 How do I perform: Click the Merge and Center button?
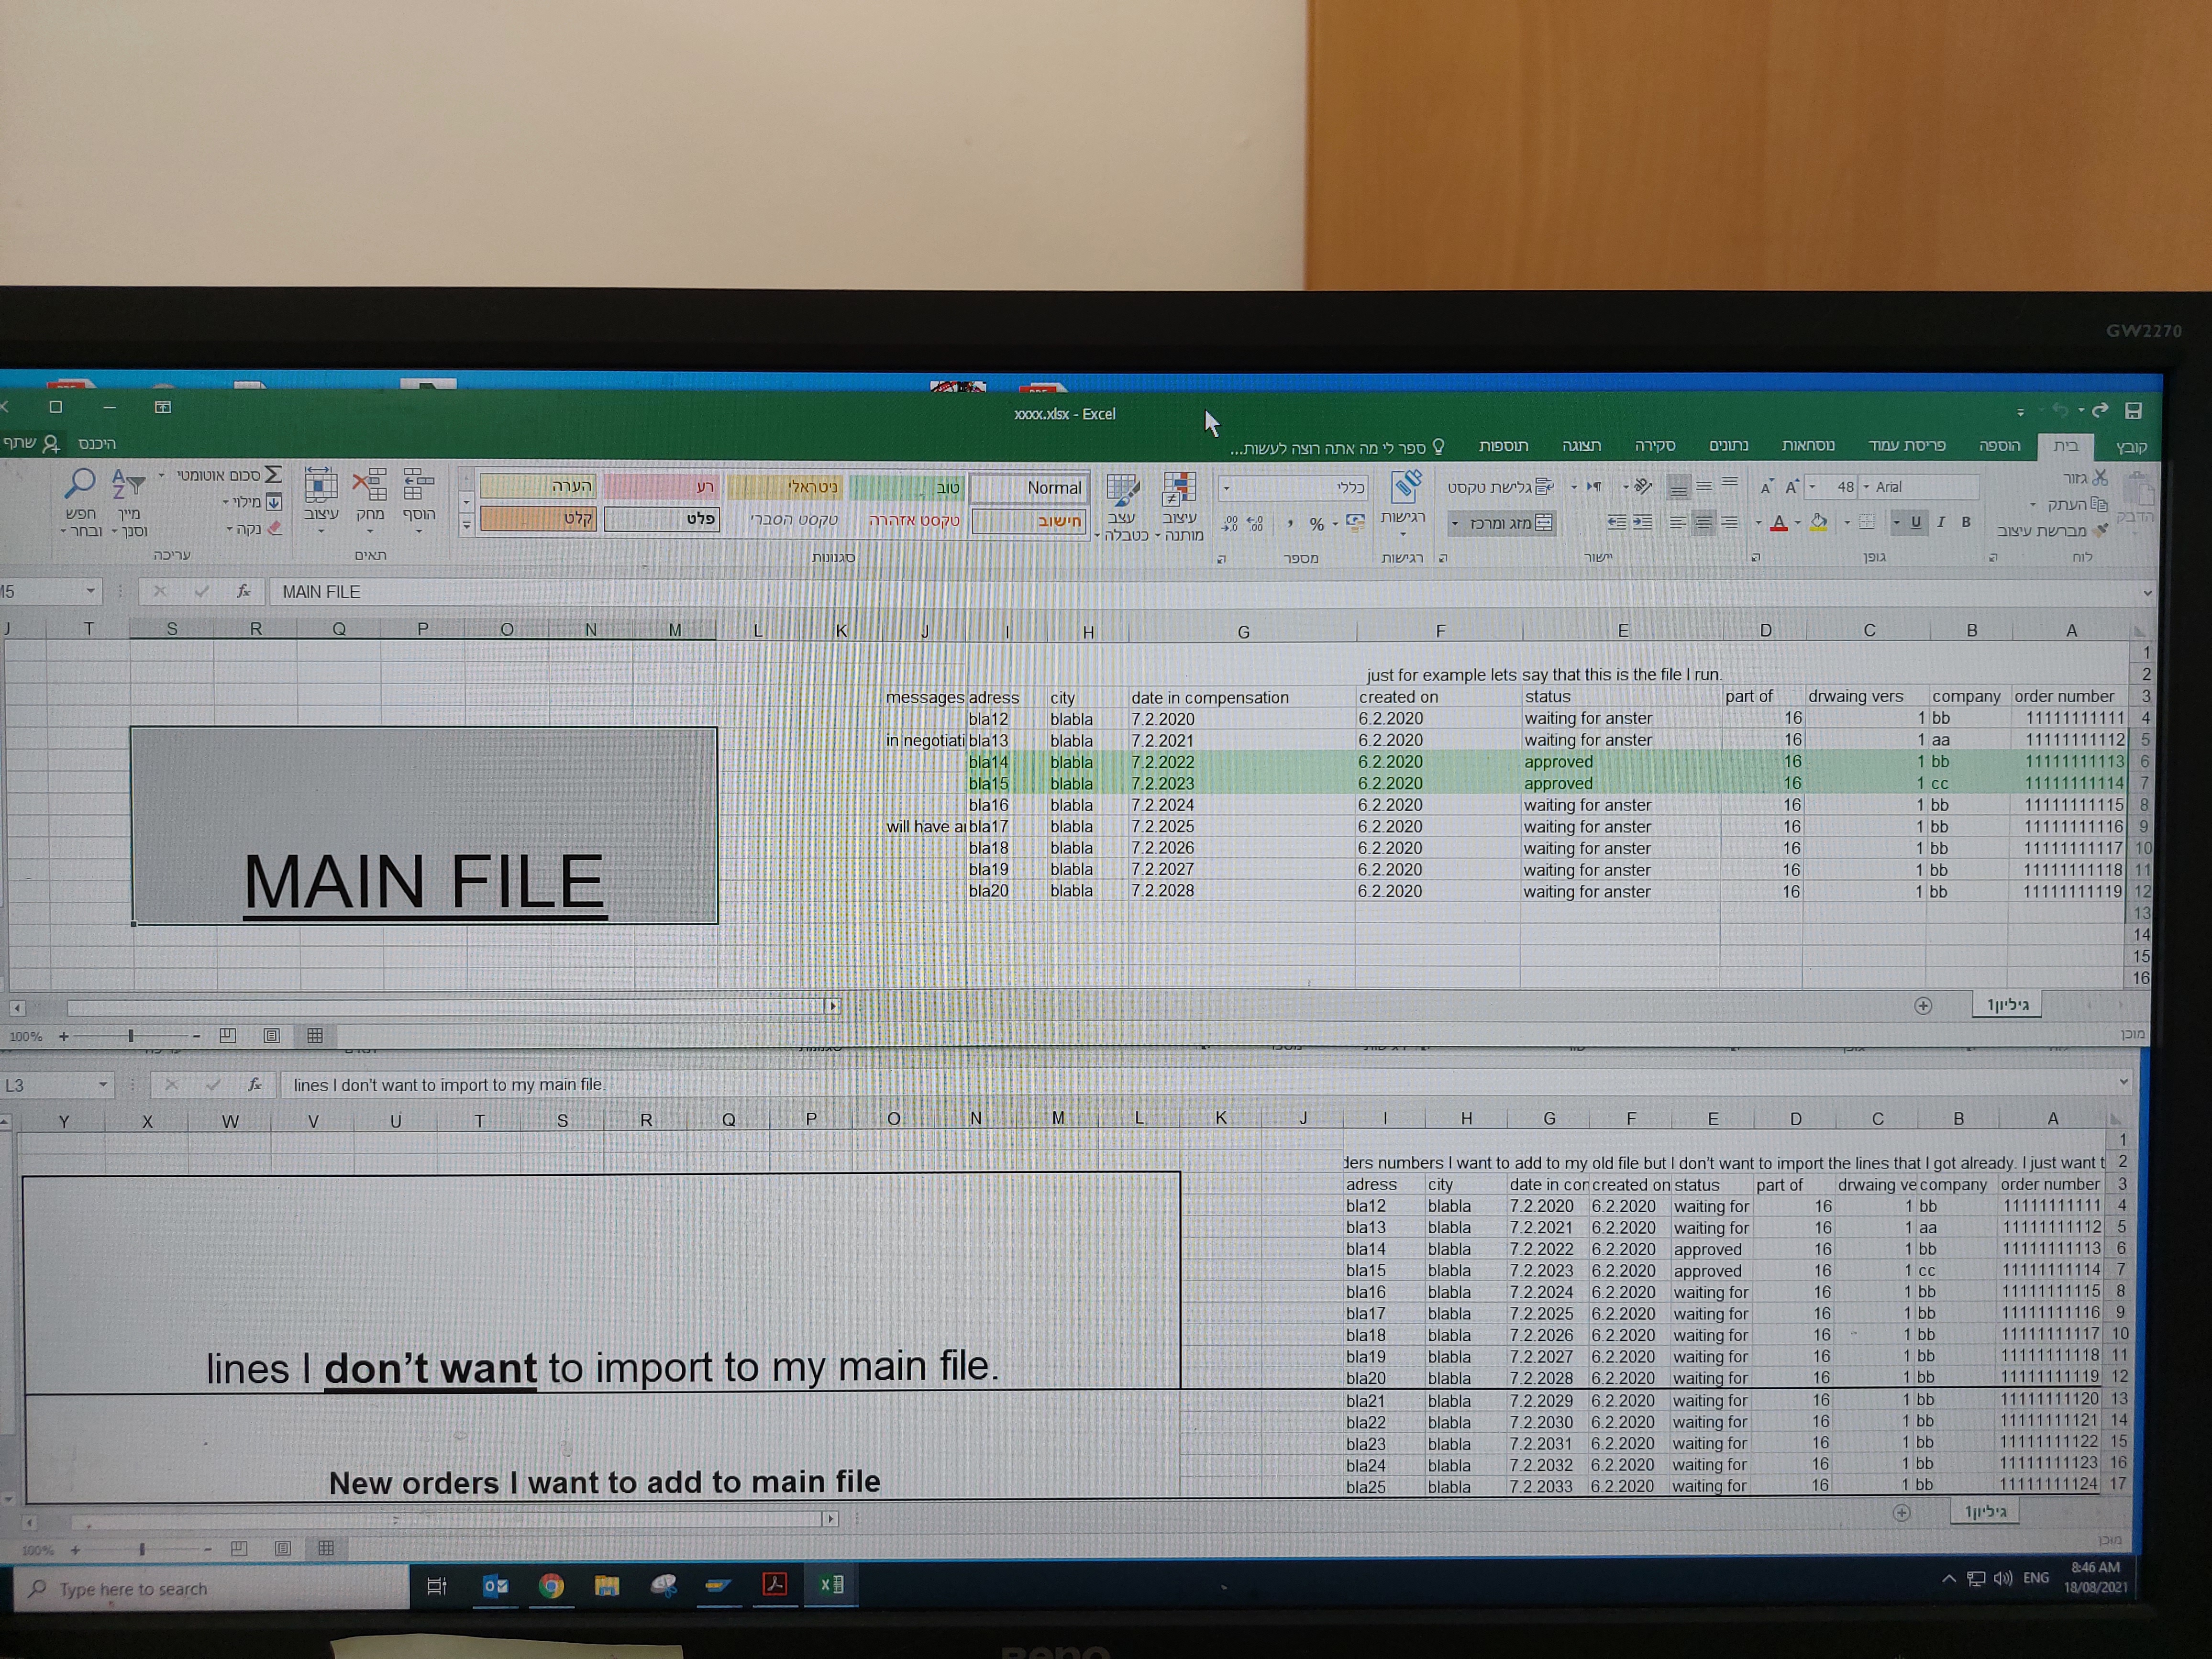point(1508,523)
